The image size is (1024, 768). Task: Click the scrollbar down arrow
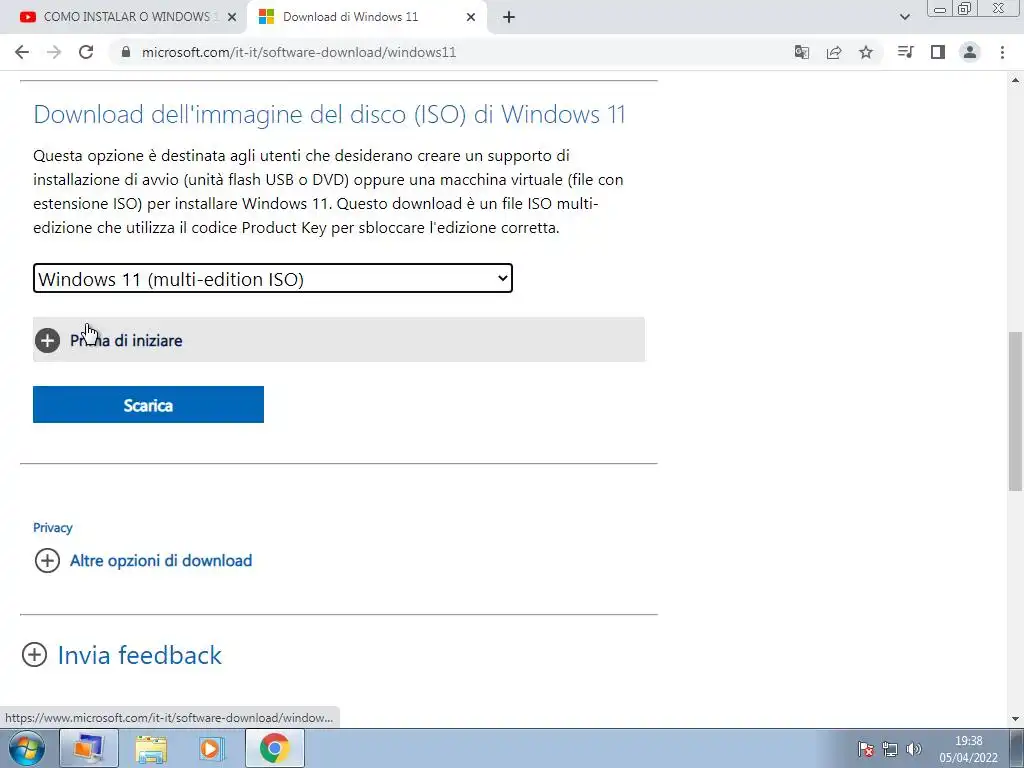(x=1015, y=718)
